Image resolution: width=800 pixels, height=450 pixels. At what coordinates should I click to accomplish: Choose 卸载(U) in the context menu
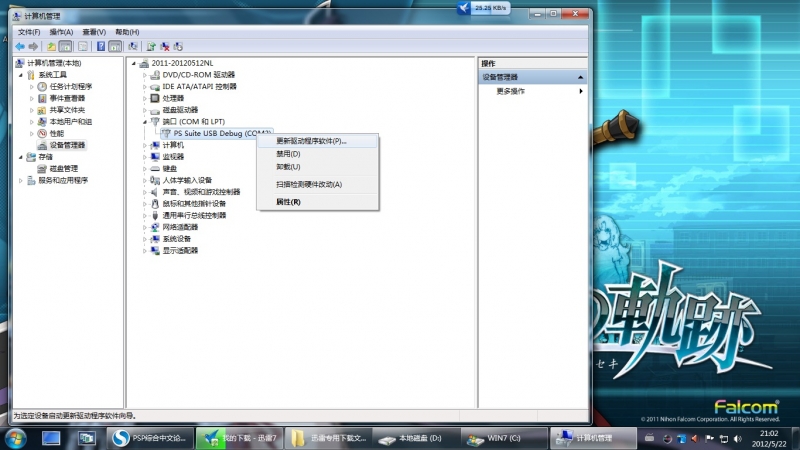tap(318, 167)
